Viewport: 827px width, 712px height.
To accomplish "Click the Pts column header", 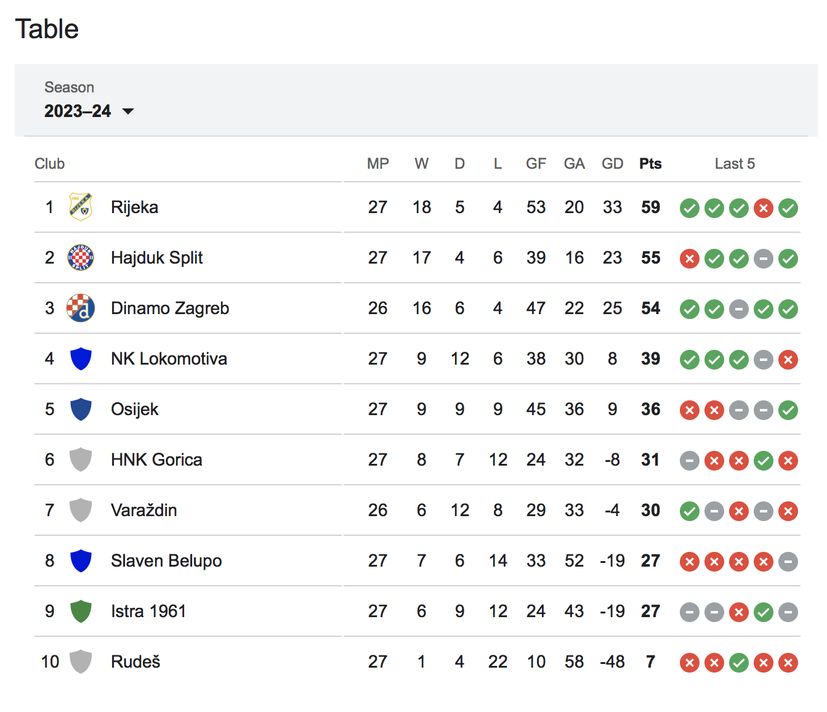I will 650,164.
